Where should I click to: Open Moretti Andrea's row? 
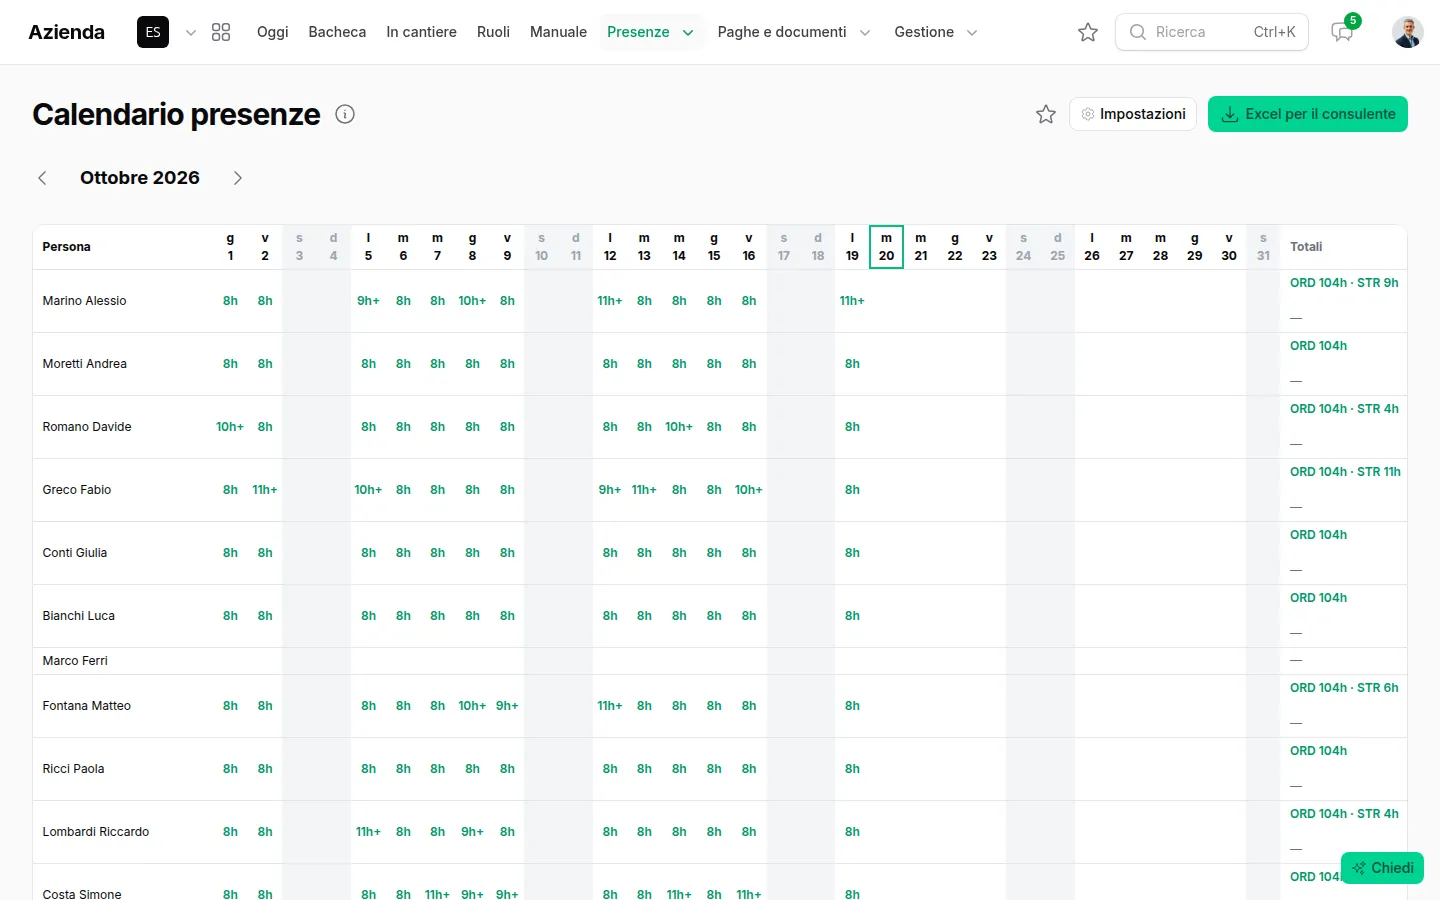click(84, 364)
